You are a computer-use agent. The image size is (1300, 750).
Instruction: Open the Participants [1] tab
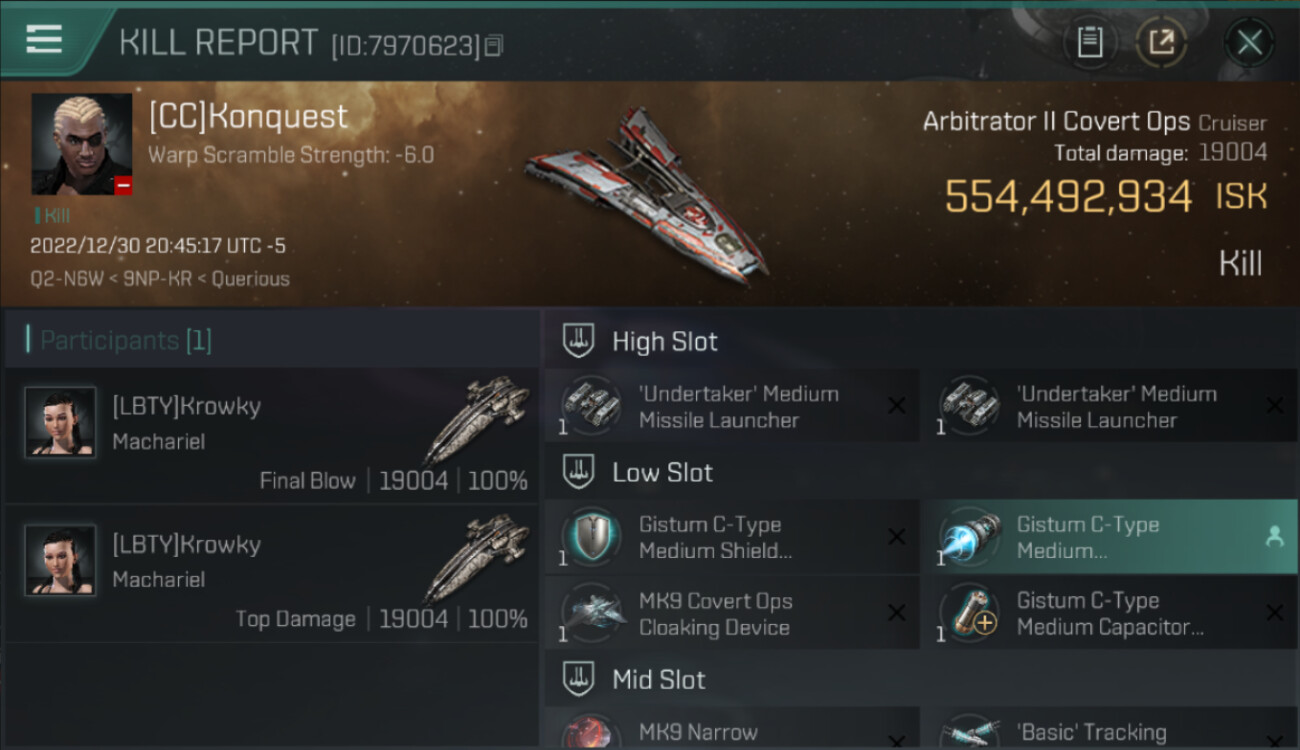pyautogui.click(x=125, y=340)
